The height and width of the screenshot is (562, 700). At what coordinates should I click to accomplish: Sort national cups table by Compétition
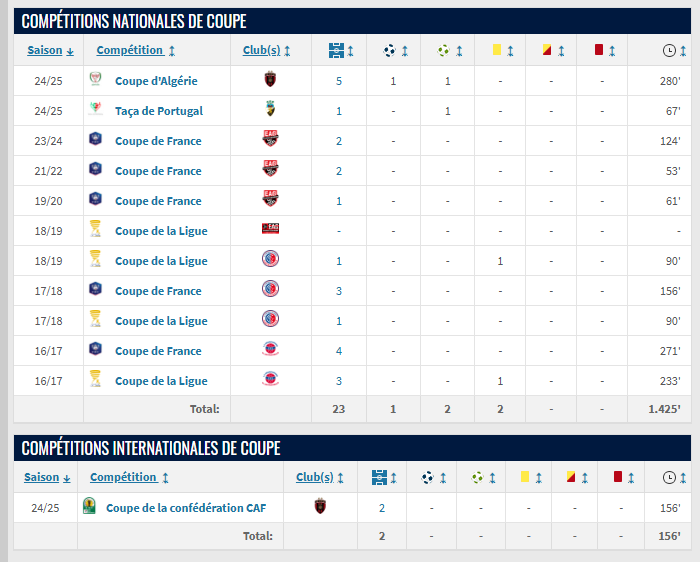(x=129, y=50)
